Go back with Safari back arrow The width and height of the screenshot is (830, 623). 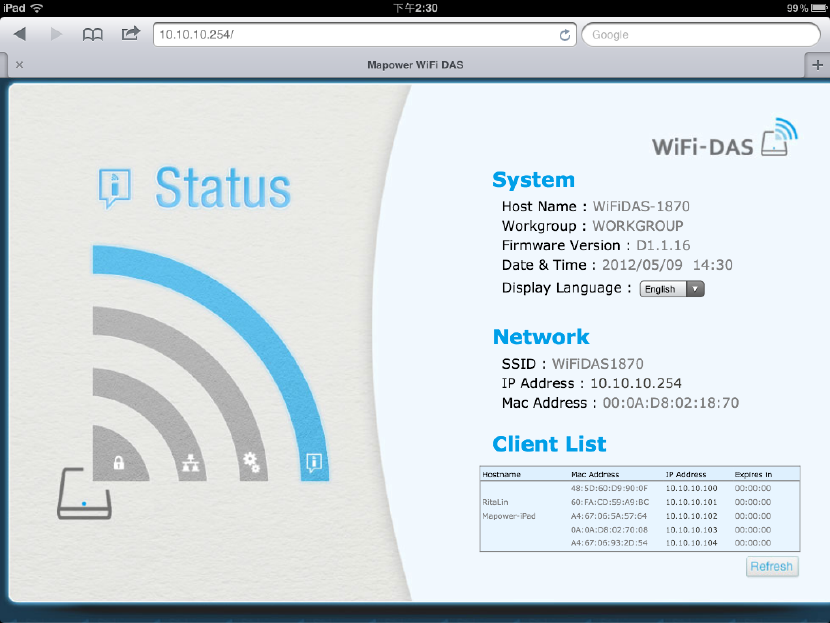pyautogui.click(x=20, y=34)
